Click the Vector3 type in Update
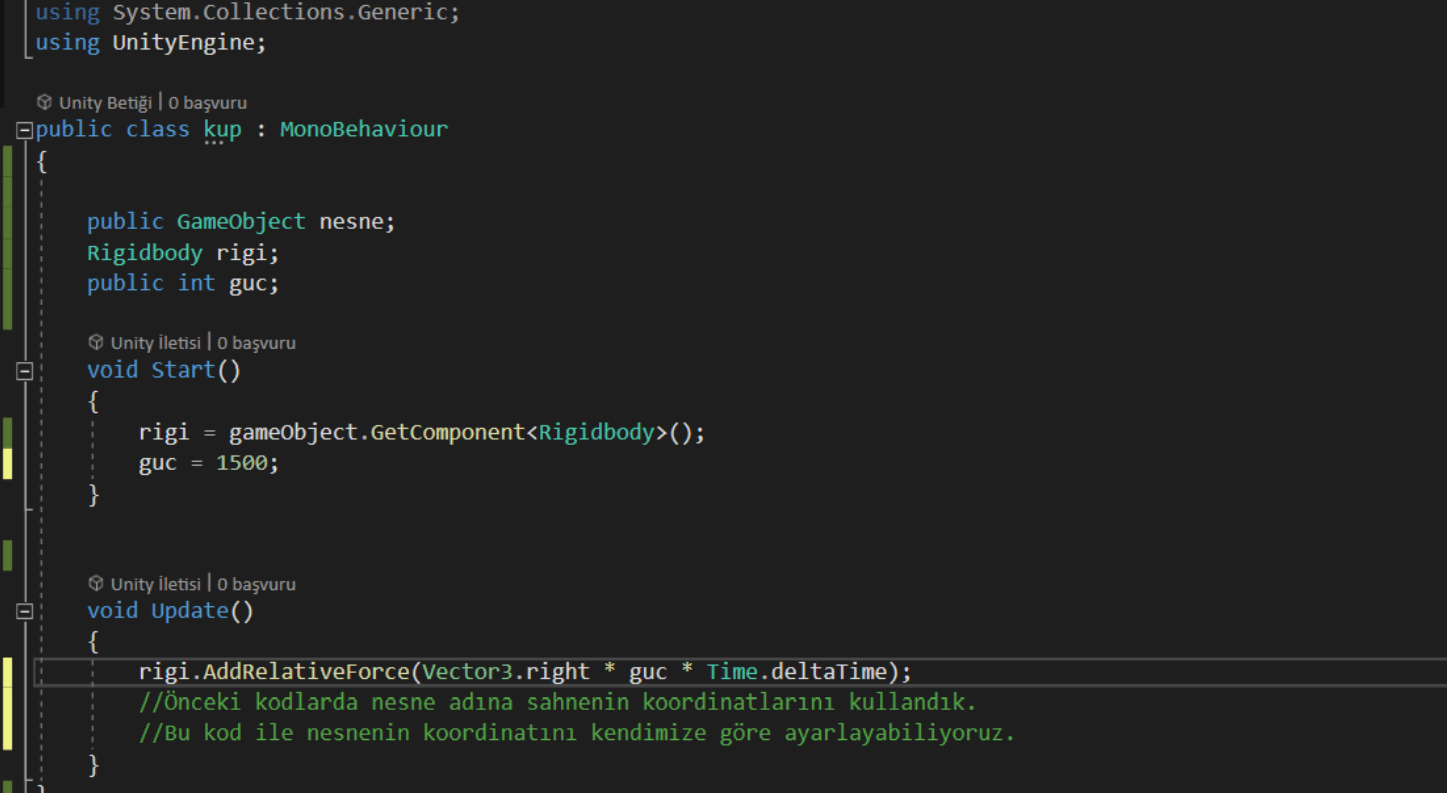The image size is (1447, 793). point(467,671)
